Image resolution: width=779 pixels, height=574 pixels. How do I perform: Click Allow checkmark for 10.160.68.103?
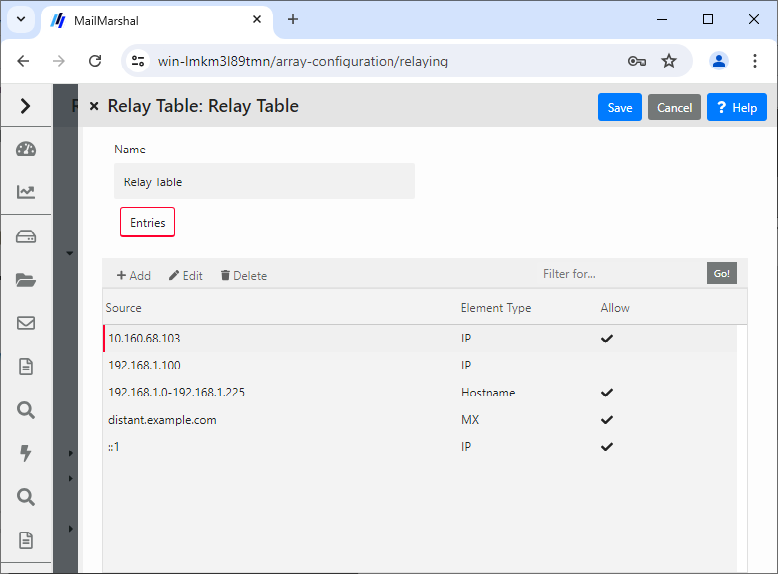tap(607, 338)
